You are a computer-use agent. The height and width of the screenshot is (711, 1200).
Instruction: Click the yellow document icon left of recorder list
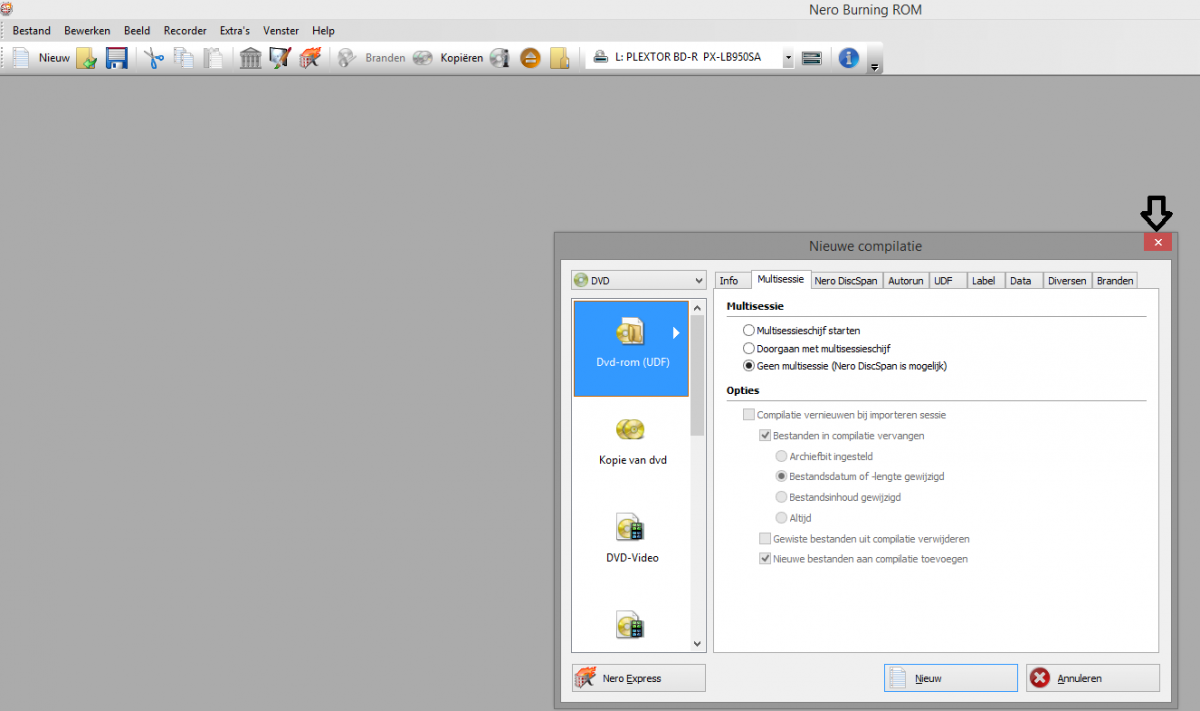point(560,58)
